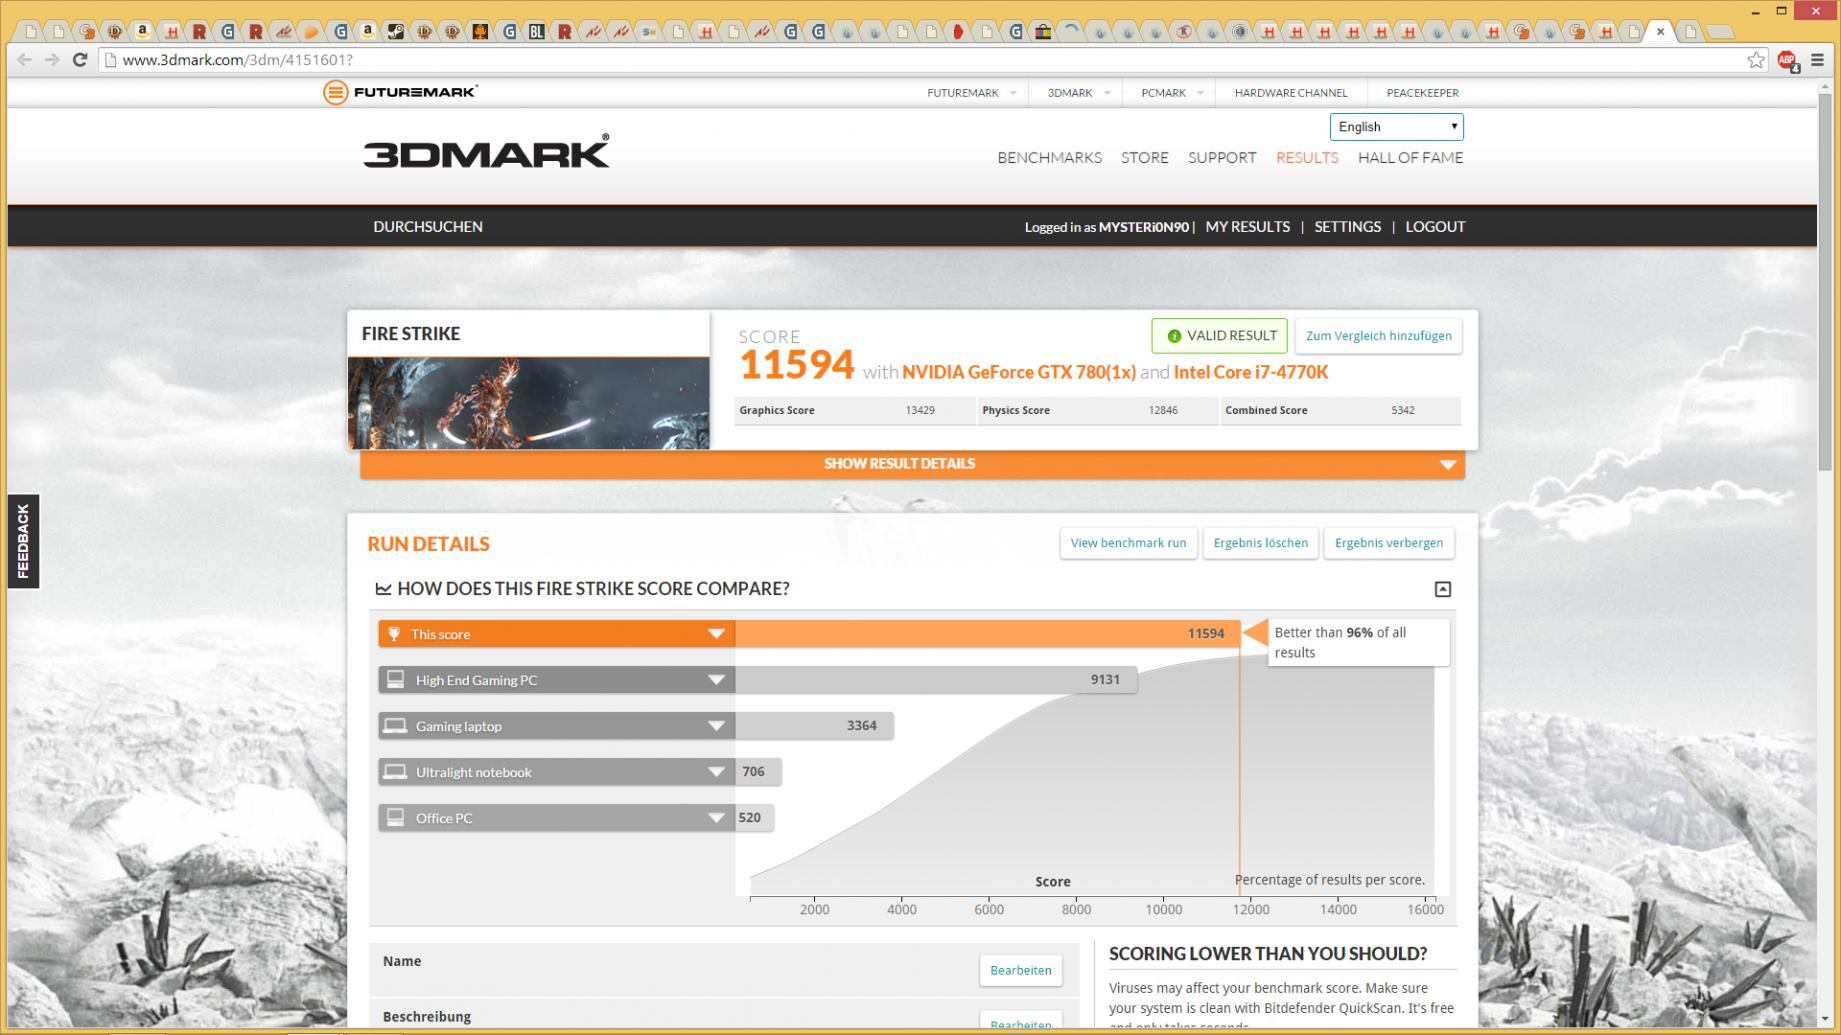Open MY RESULTS

1248,227
